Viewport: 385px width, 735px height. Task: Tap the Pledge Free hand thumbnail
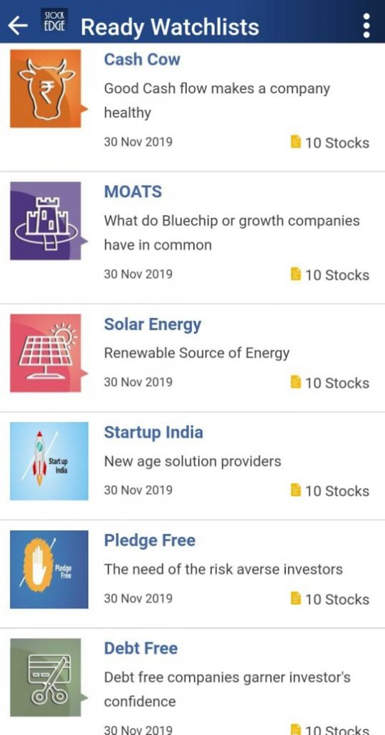click(x=49, y=570)
